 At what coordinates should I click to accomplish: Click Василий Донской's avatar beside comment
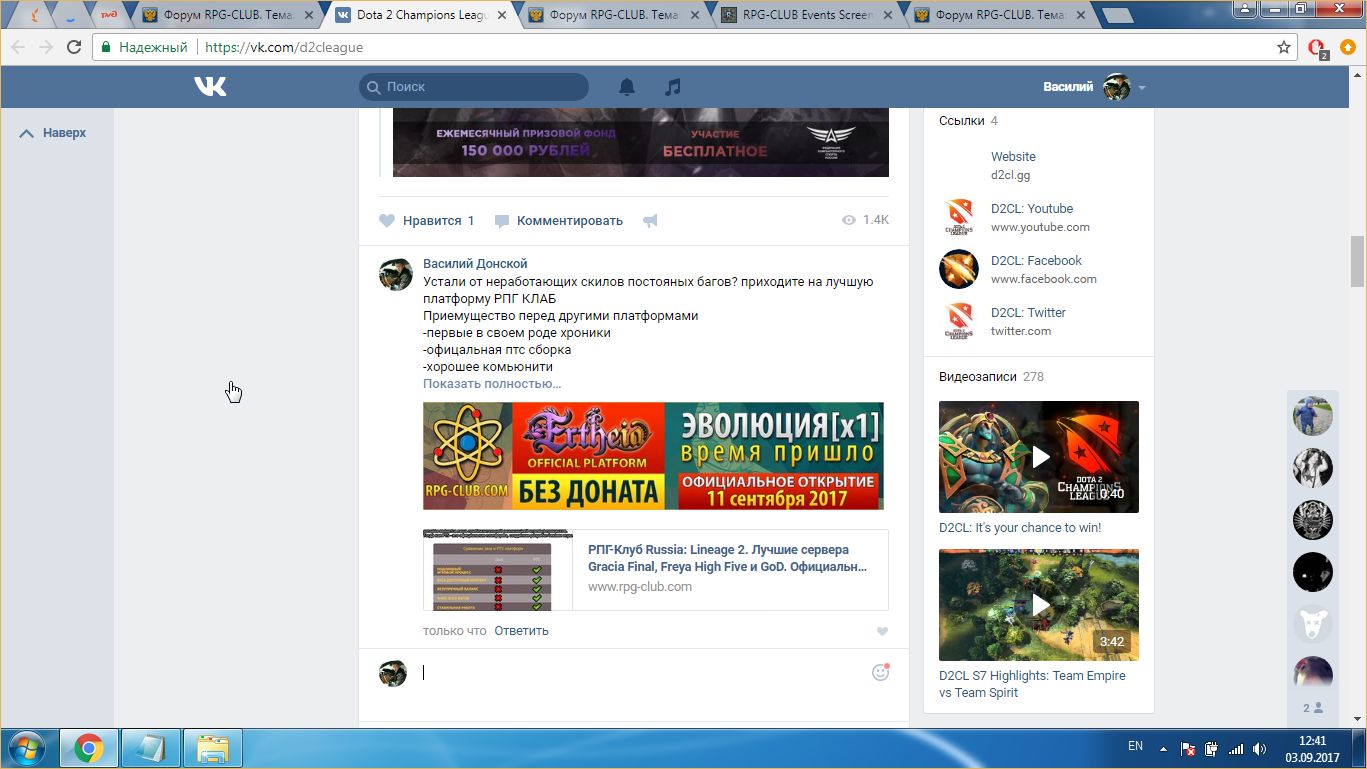click(395, 274)
